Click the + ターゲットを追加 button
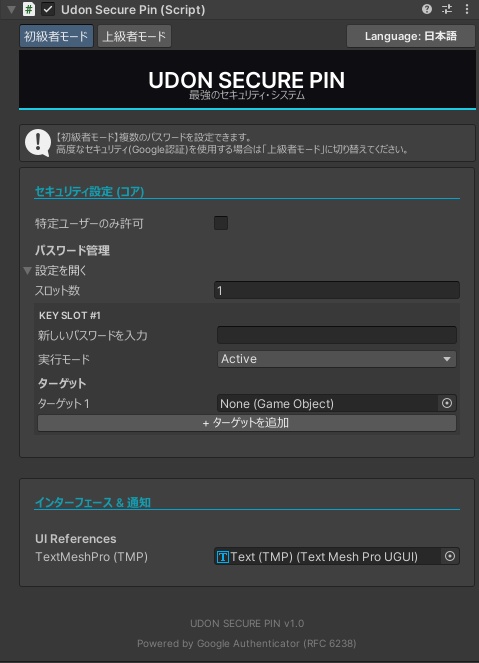The image size is (479, 663). [247, 423]
